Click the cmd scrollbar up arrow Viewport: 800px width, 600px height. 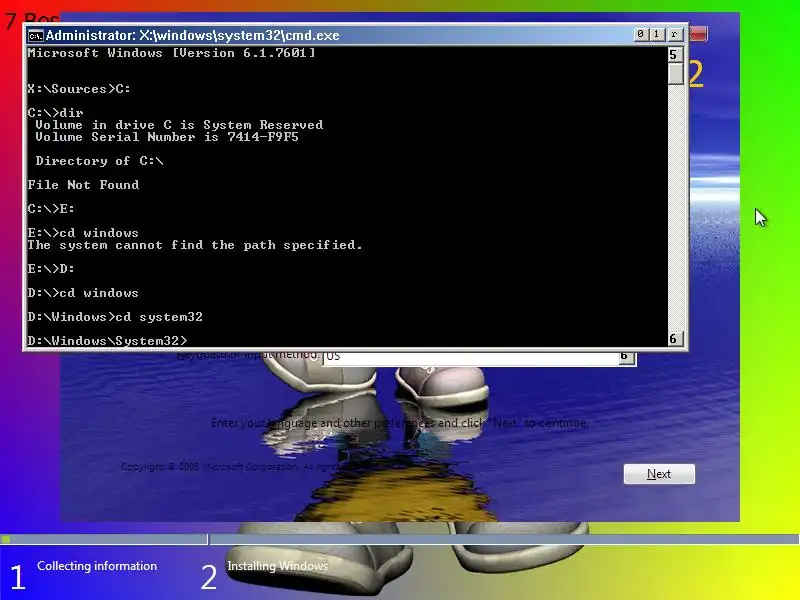pyautogui.click(x=674, y=54)
